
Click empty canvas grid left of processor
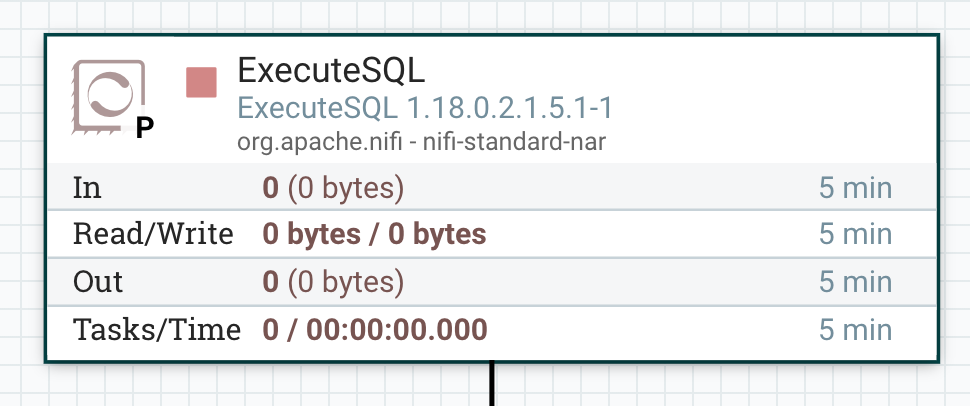click(x=20, y=200)
